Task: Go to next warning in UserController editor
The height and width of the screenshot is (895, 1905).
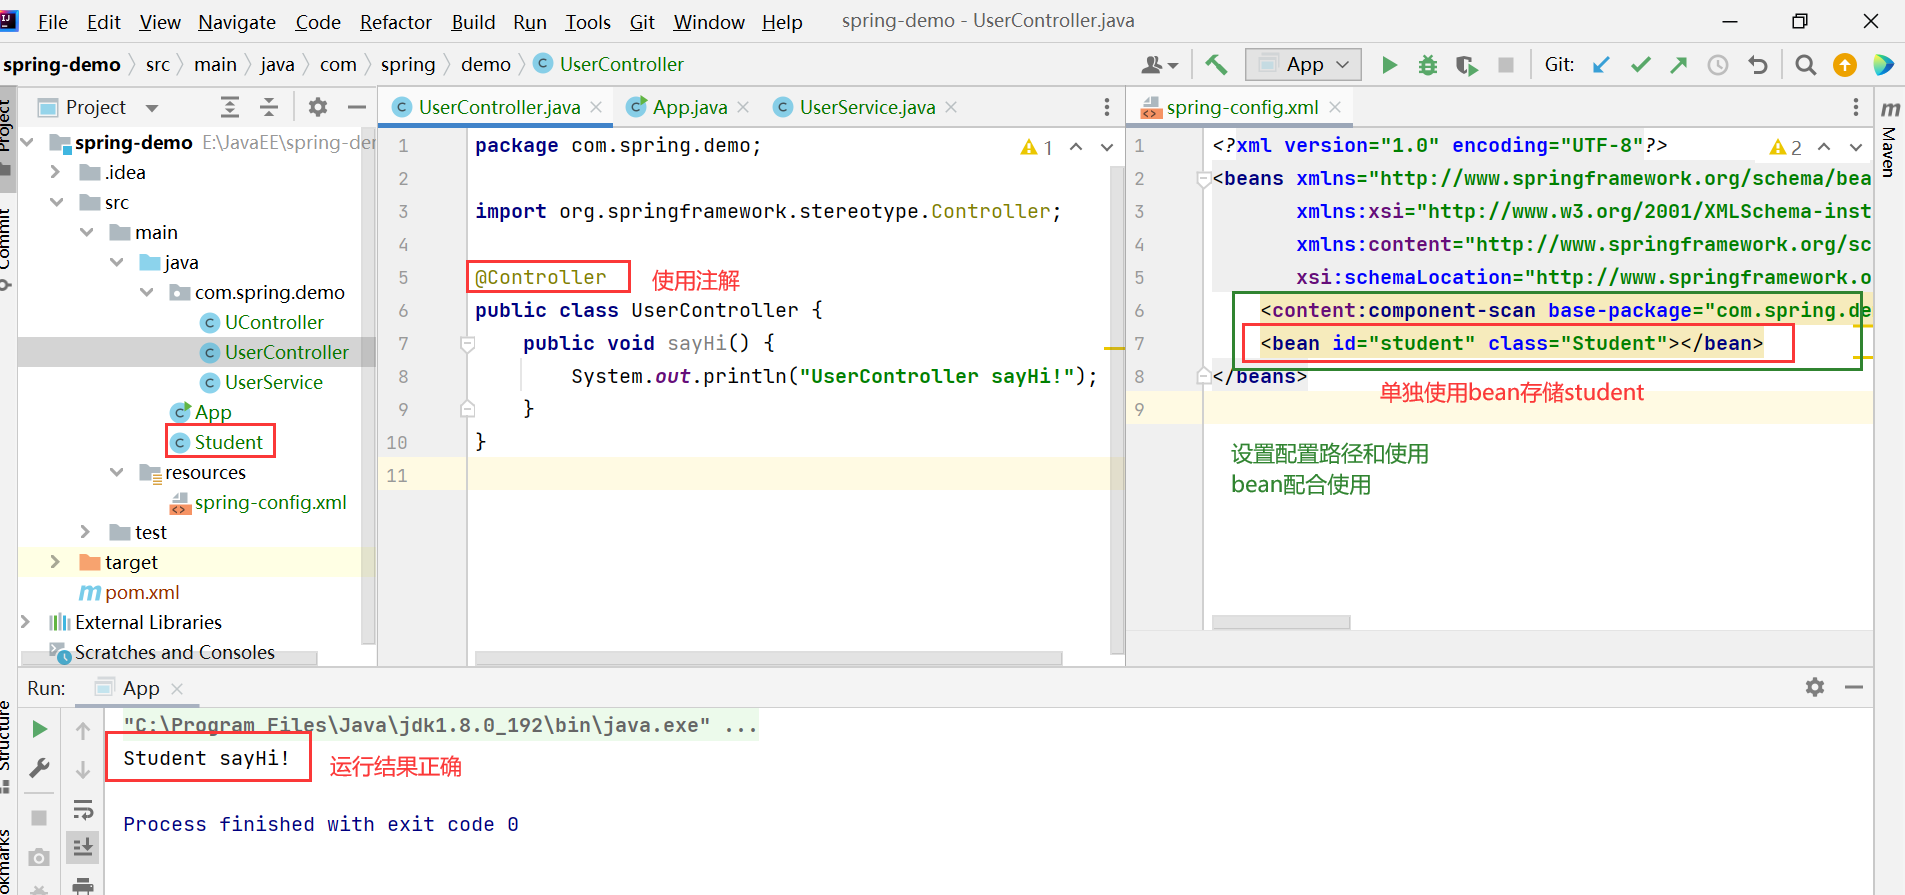Action: pyautogui.click(x=1106, y=147)
